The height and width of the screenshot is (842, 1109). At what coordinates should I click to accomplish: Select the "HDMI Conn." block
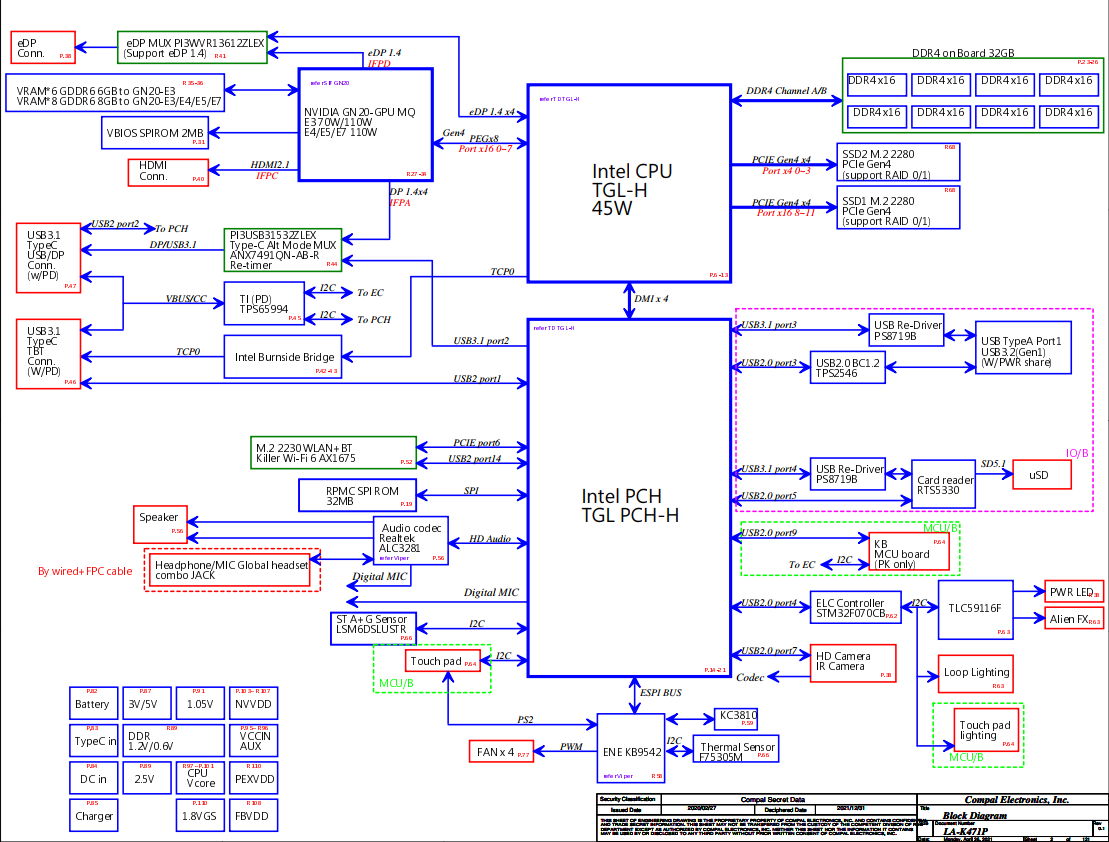click(x=168, y=172)
